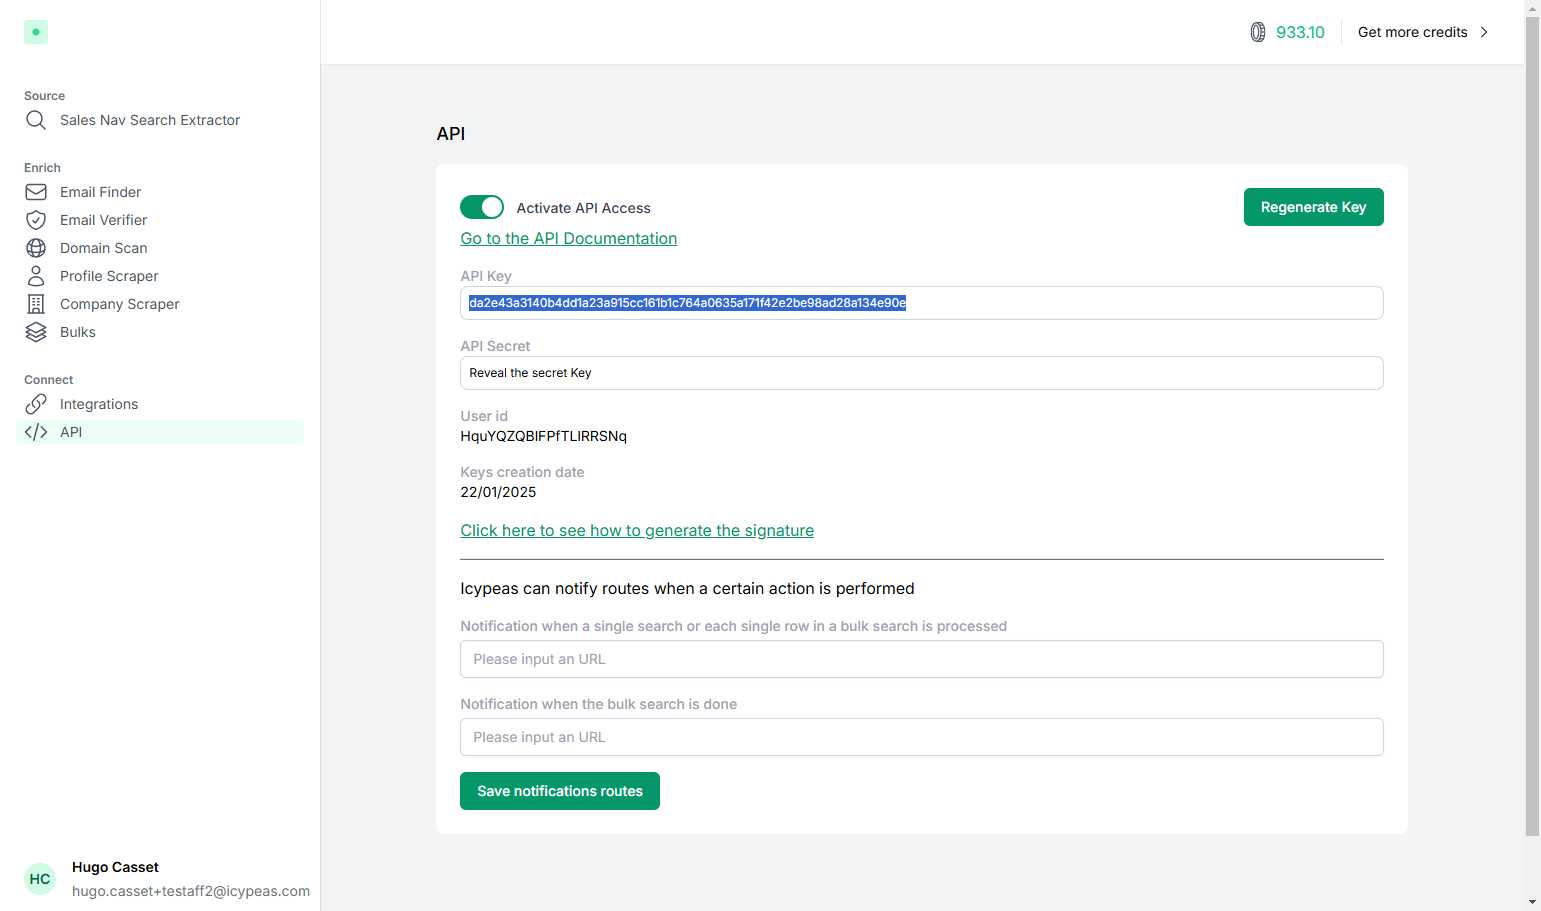Focus the single search notification URL field
1541x911 pixels.
(921, 659)
